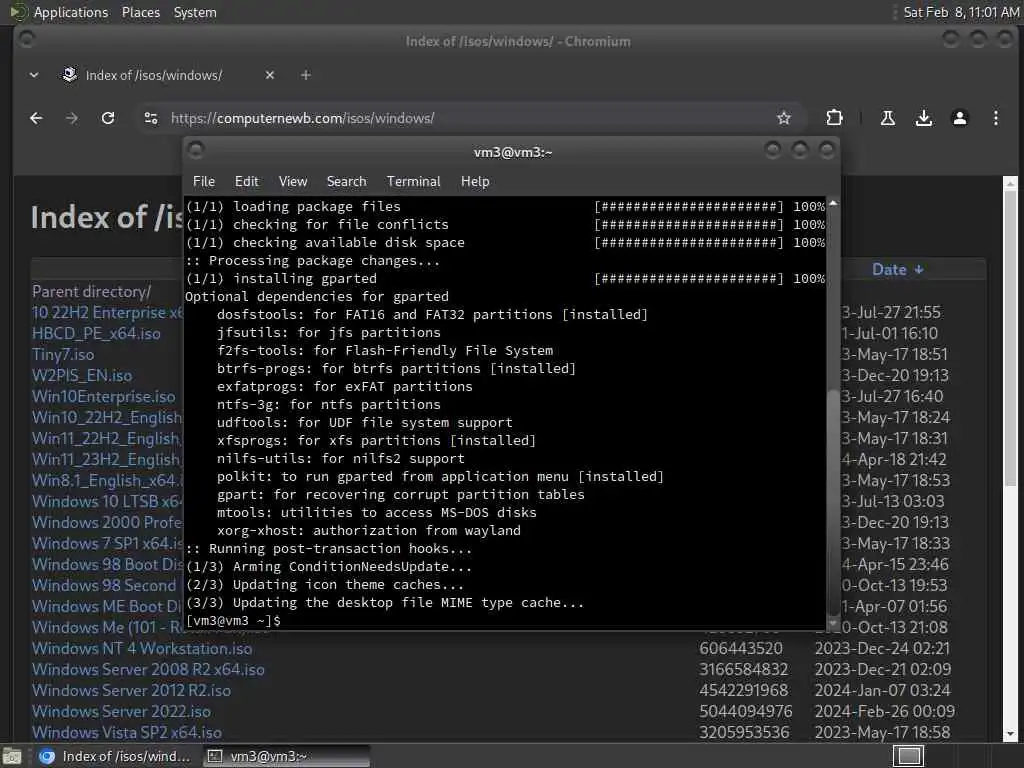The height and width of the screenshot is (768, 1024).
Task: Download Tiny7.iso link
Action: click(63, 354)
